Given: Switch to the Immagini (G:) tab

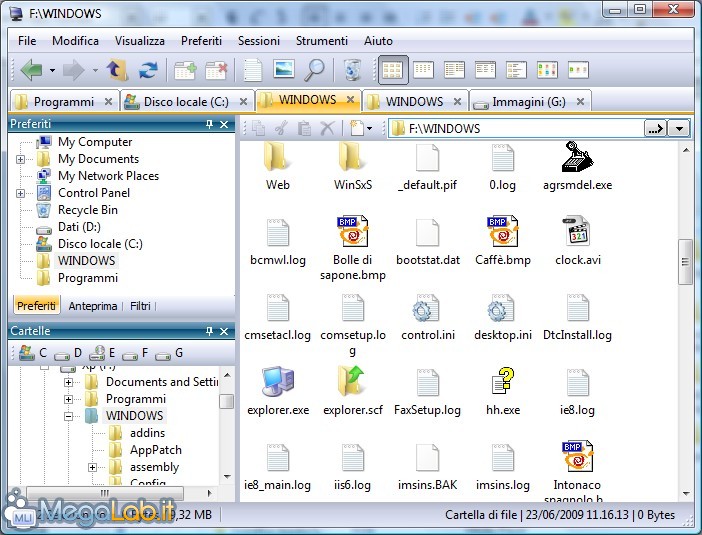Looking at the screenshot, I should (529, 102).
